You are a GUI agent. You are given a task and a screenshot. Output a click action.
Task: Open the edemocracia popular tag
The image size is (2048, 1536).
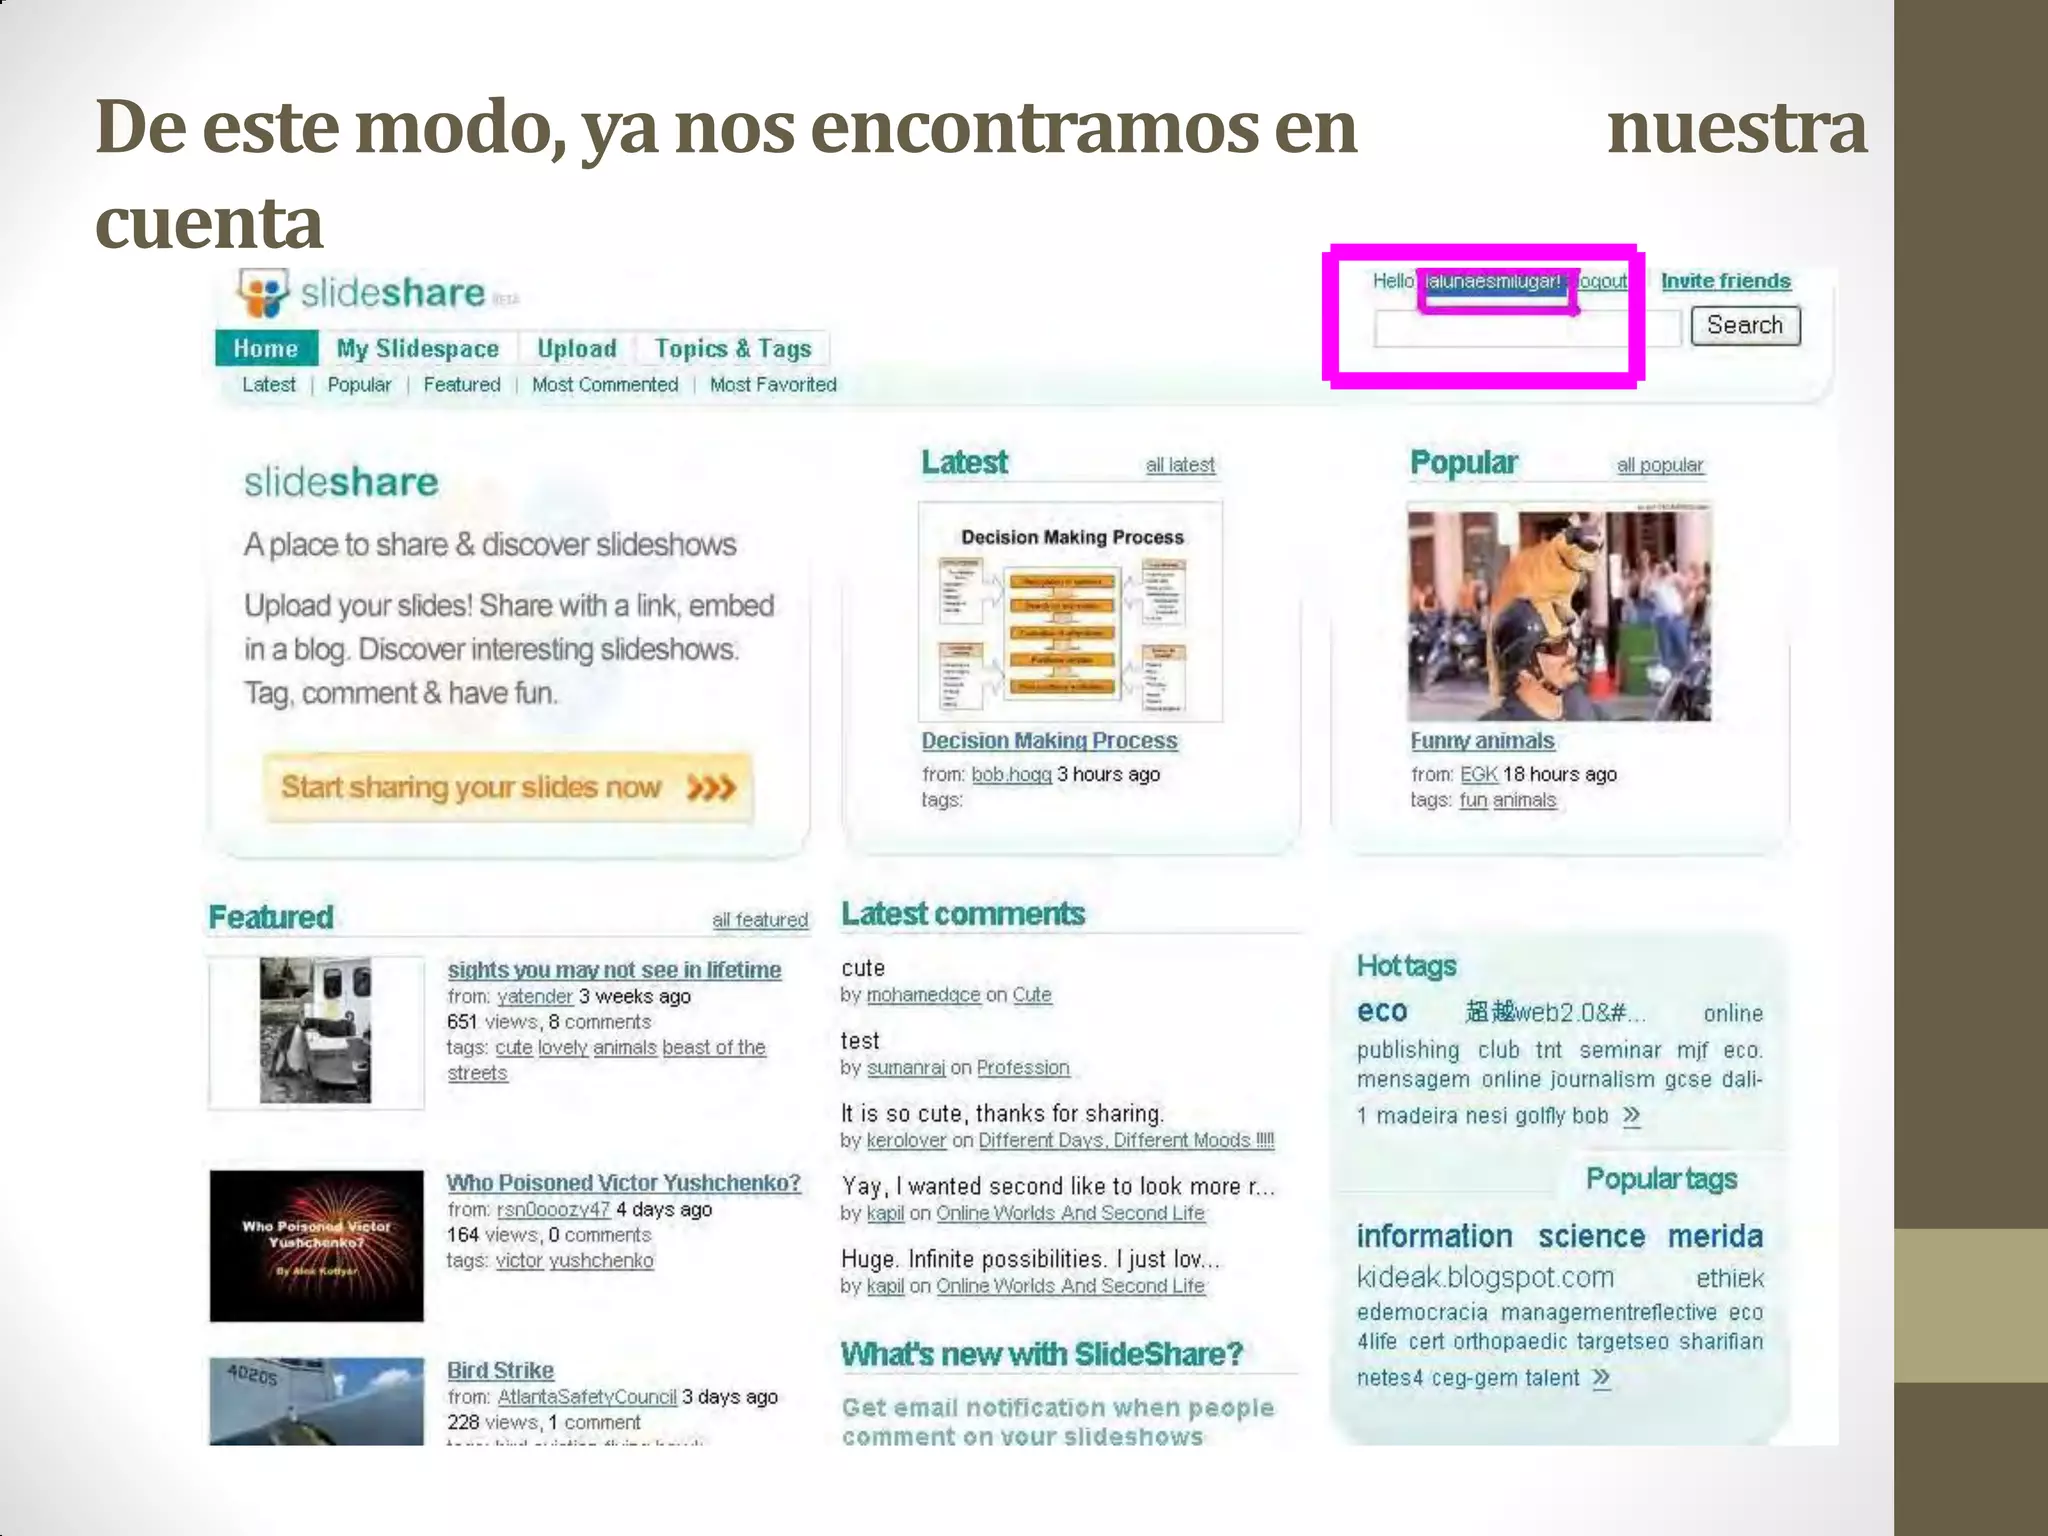tap(1422, 1313)
